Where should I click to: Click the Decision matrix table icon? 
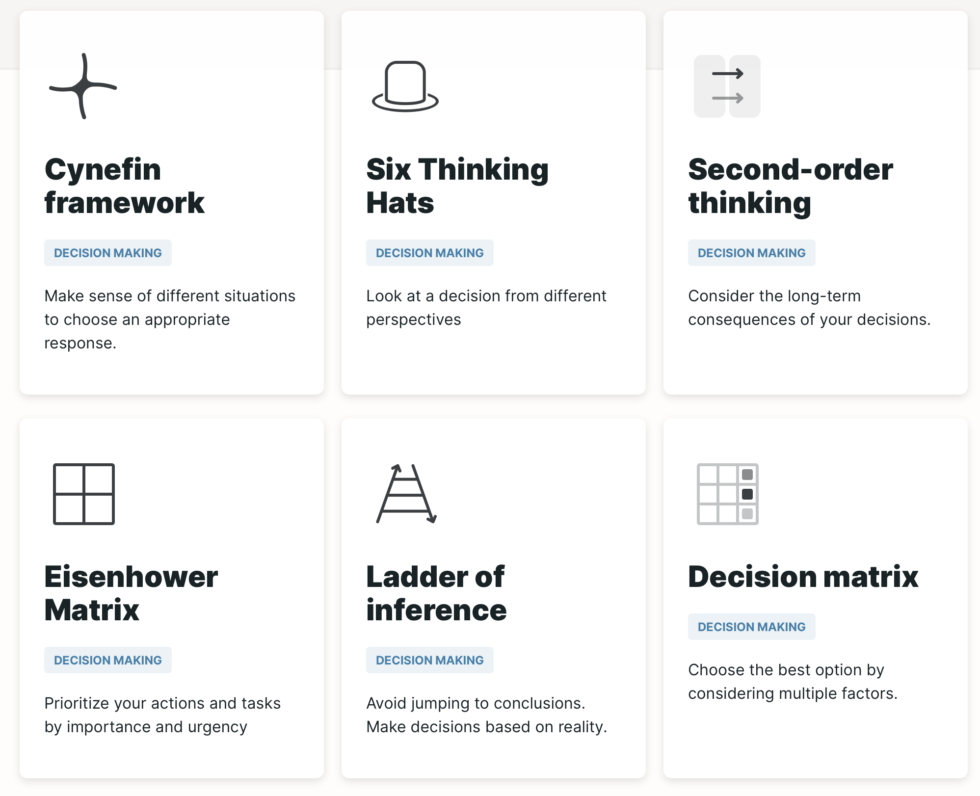[727, 494]
